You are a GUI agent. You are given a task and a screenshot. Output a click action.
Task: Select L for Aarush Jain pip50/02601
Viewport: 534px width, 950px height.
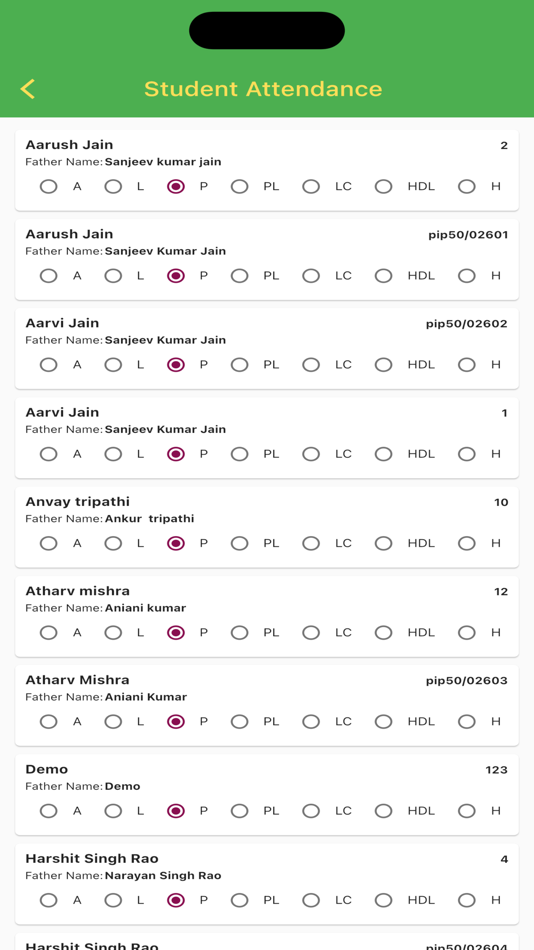coord(113,276)
